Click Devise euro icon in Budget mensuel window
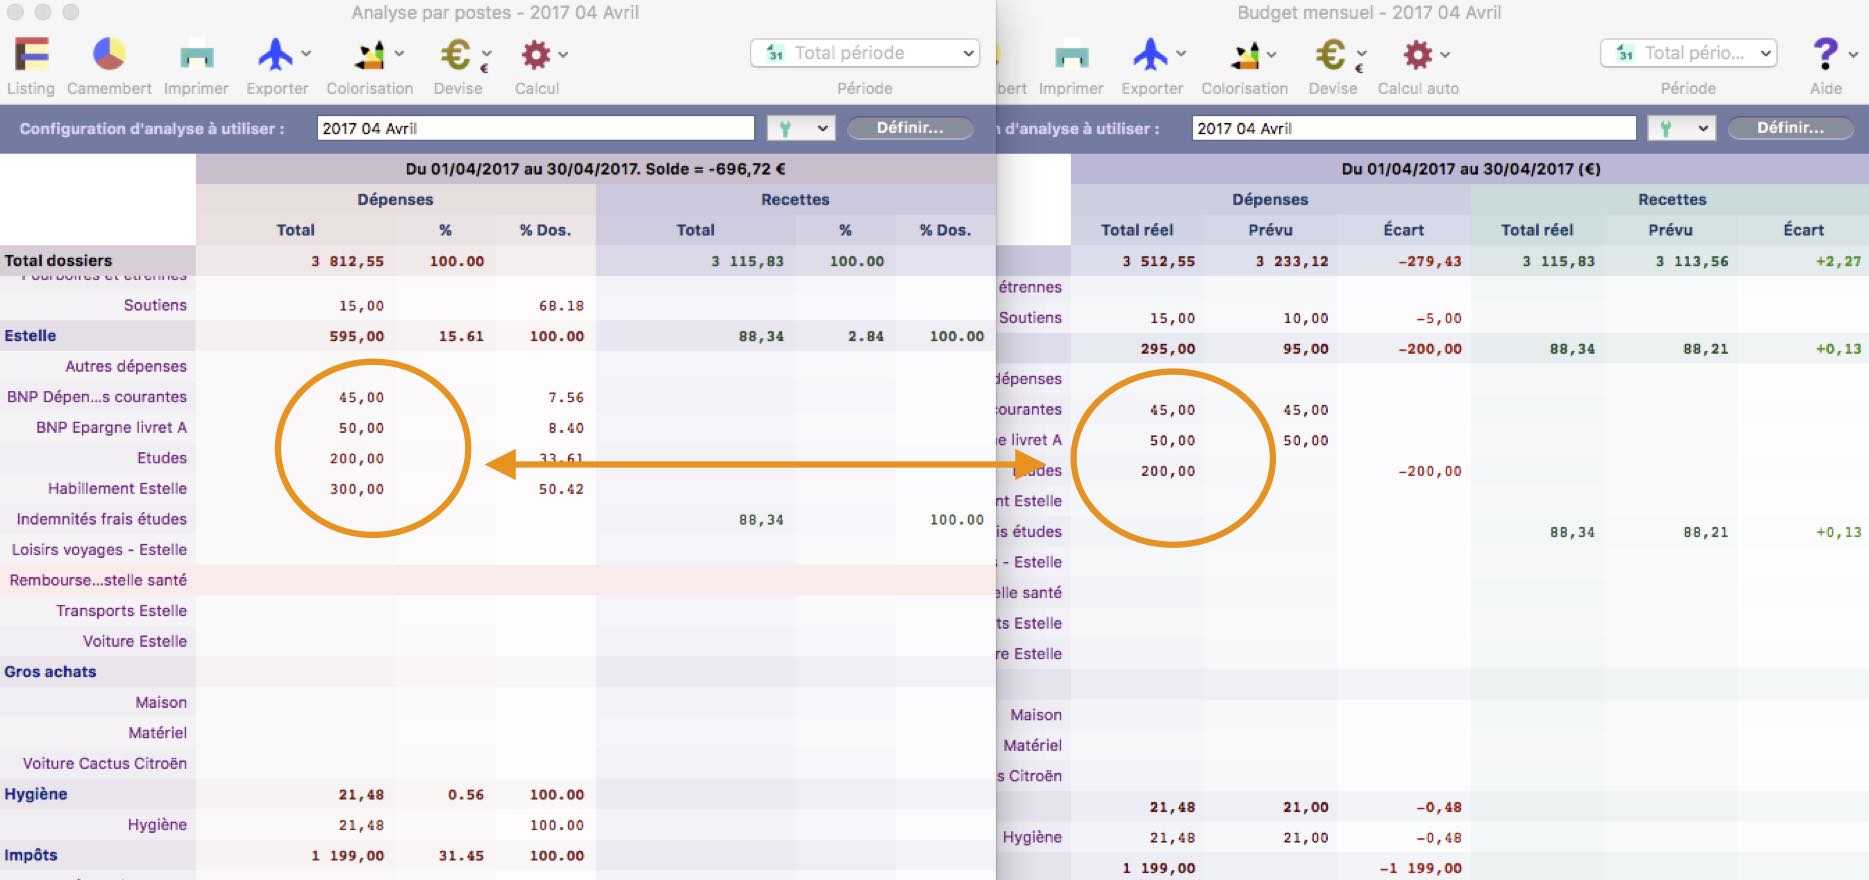This screenshot has width=1869, height=880. point(1331,55)
